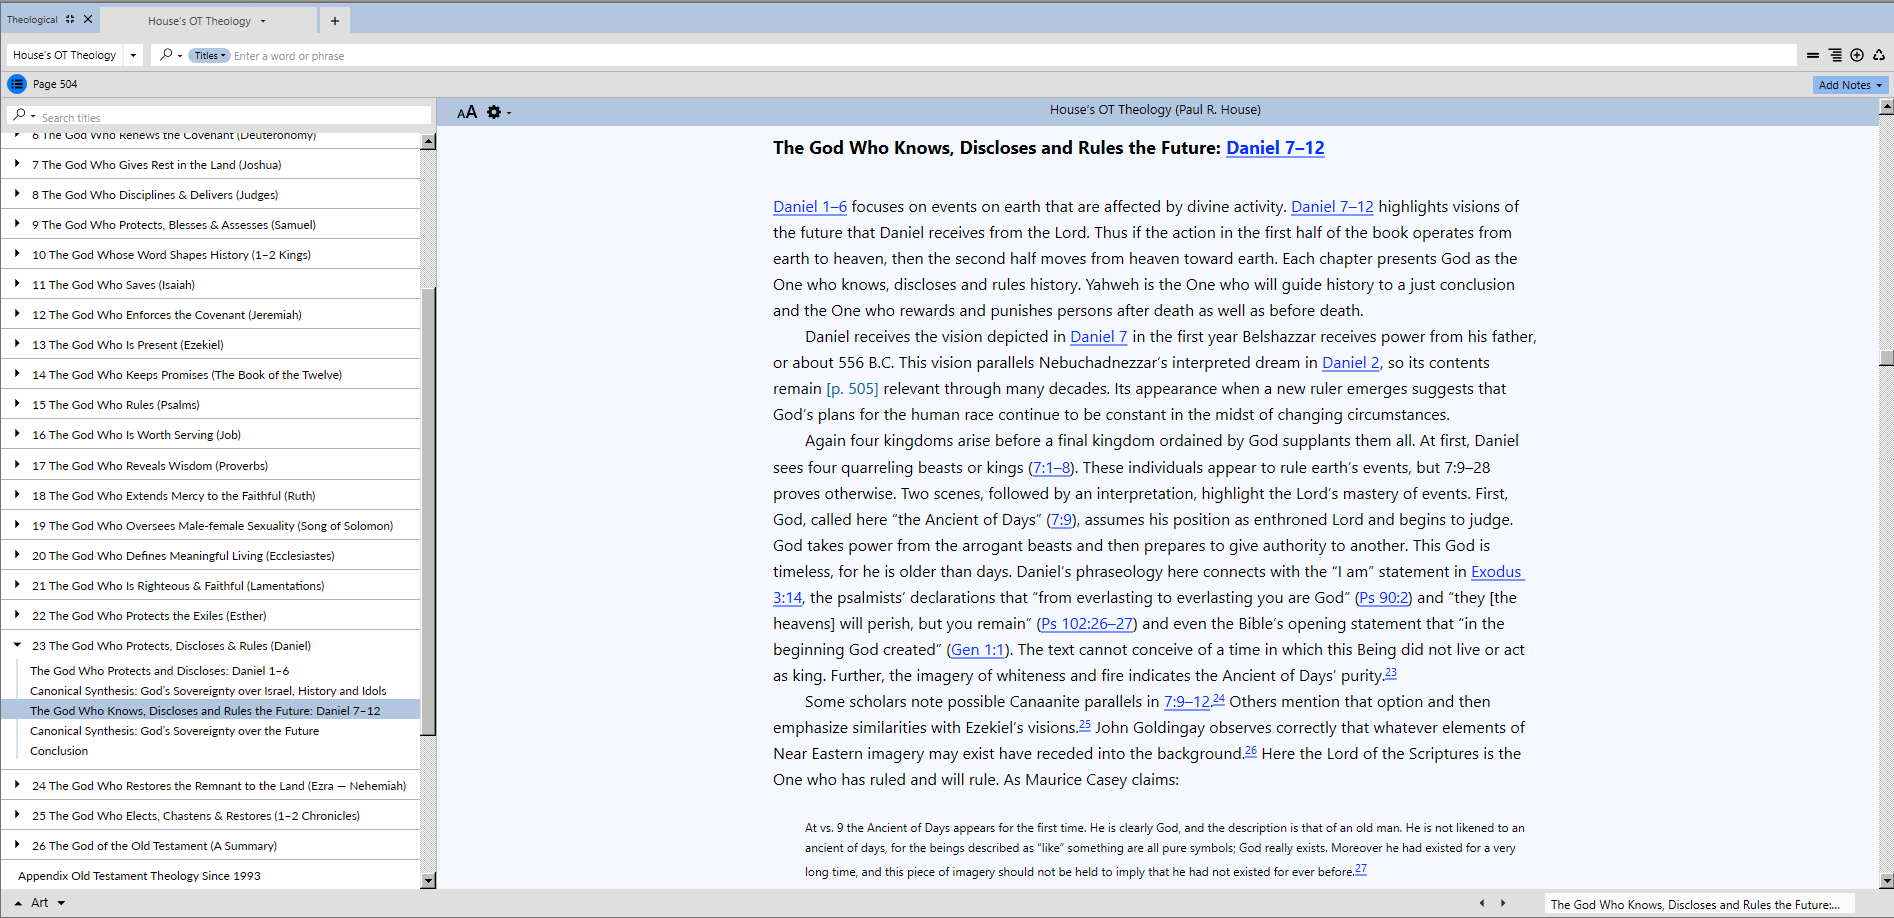Open the House's OT Theology tab dropdown arrow
This screenshot has height=918, width=1894.
(x=263, y=21)
